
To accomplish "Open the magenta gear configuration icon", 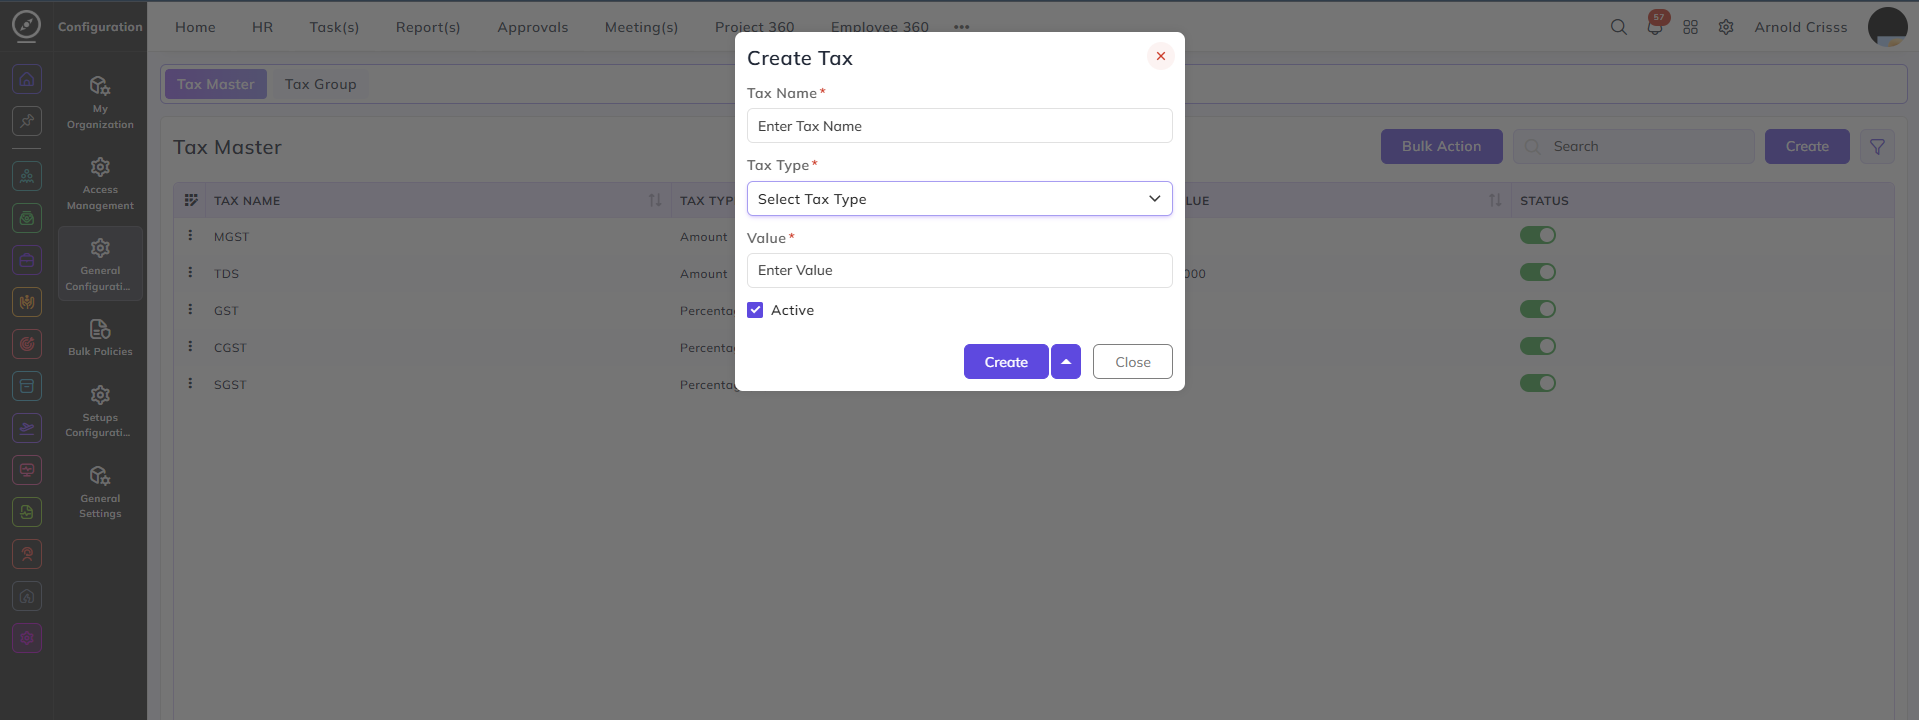I will coord(27,638).
